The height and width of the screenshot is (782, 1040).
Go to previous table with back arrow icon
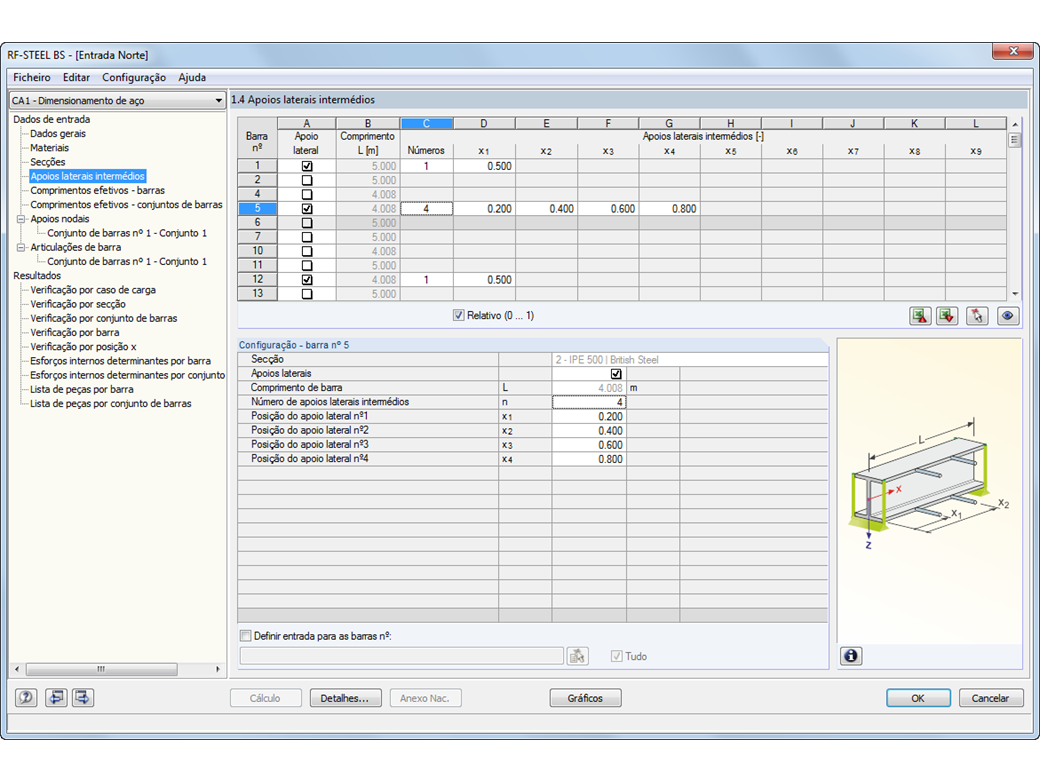click(56, 698)
